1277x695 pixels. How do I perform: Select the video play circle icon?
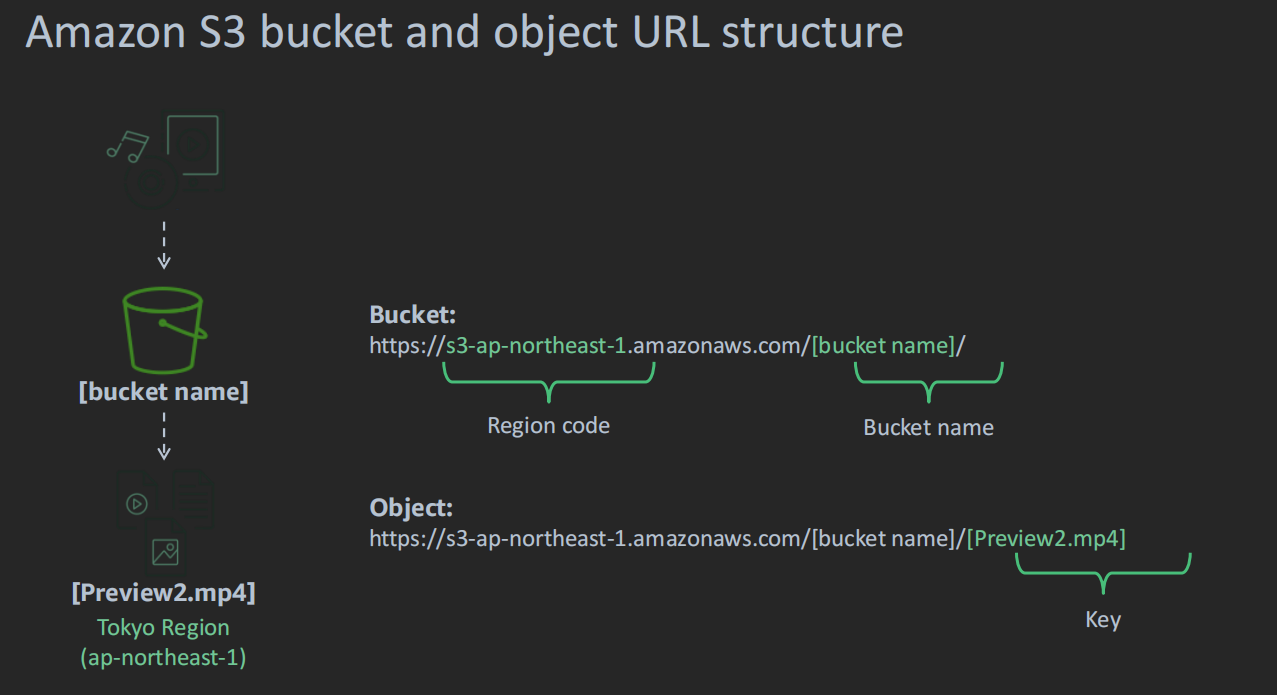137,504
